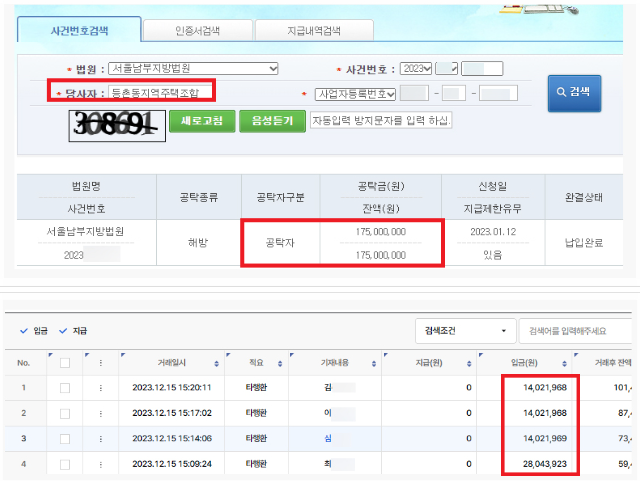Open the 지급내역검색 tab

(x=313, y=31)
